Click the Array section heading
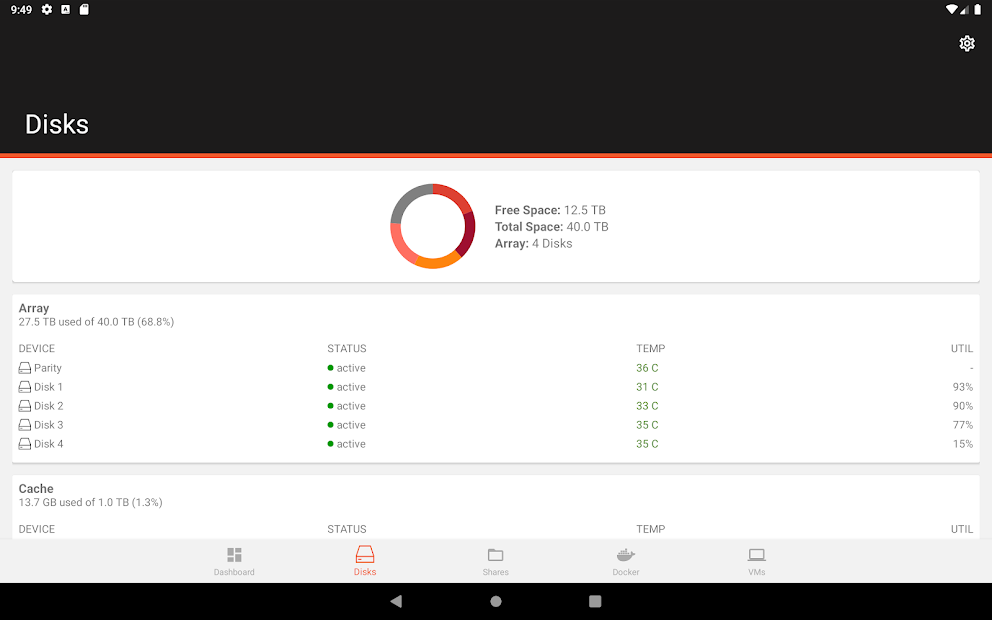This screenshot has width=992, height=620. tap(34, 308)
